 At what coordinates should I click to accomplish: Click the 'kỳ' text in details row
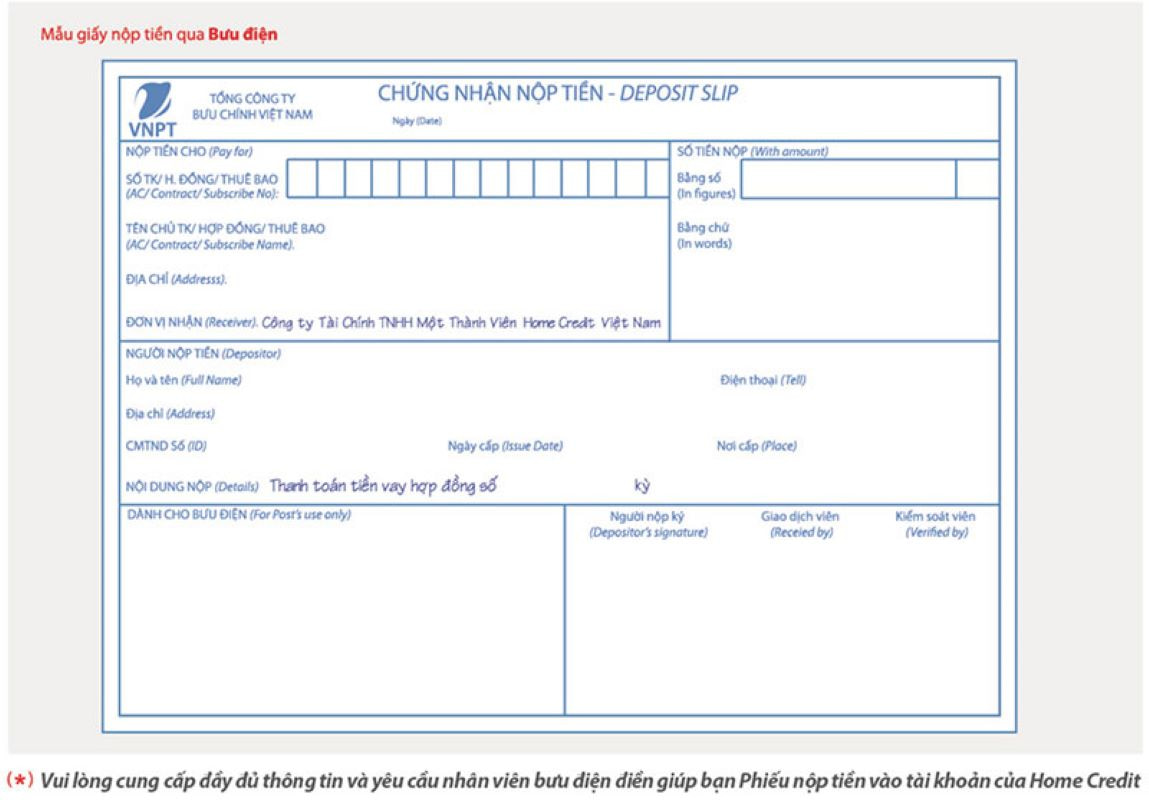coord(642,486)
